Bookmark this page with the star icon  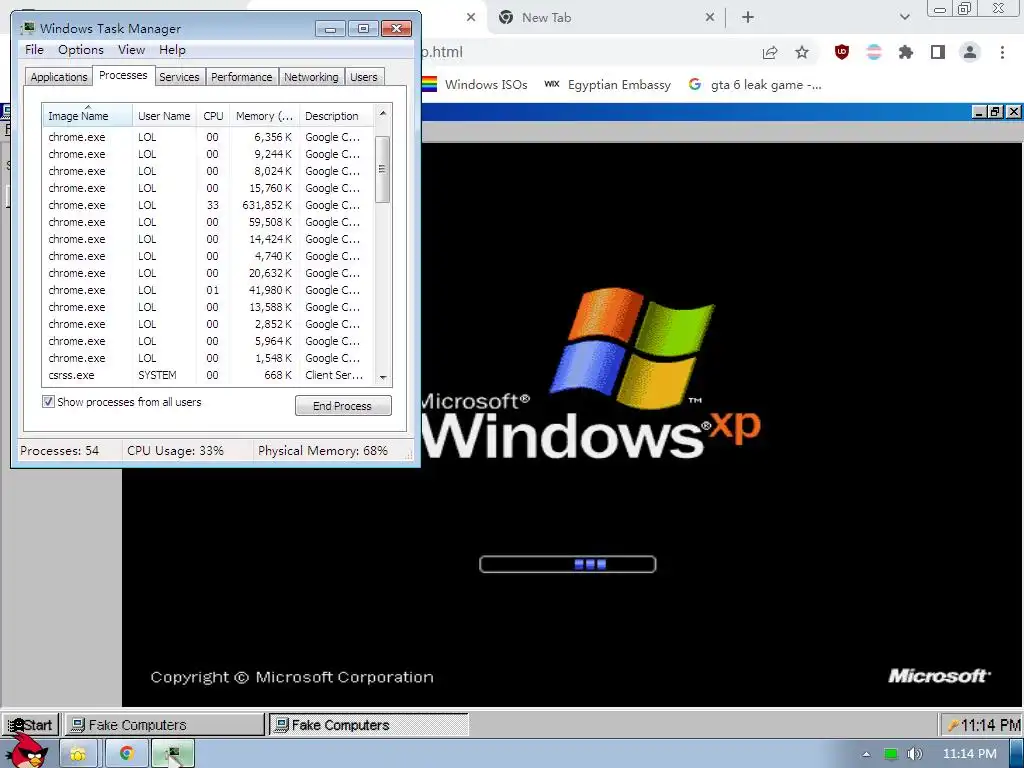(802, 53)
